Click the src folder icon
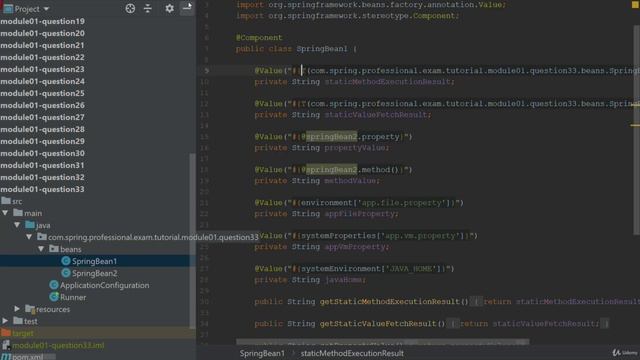Image resolution: width=640 pixels, height=360 pixels. coord(6,201)
